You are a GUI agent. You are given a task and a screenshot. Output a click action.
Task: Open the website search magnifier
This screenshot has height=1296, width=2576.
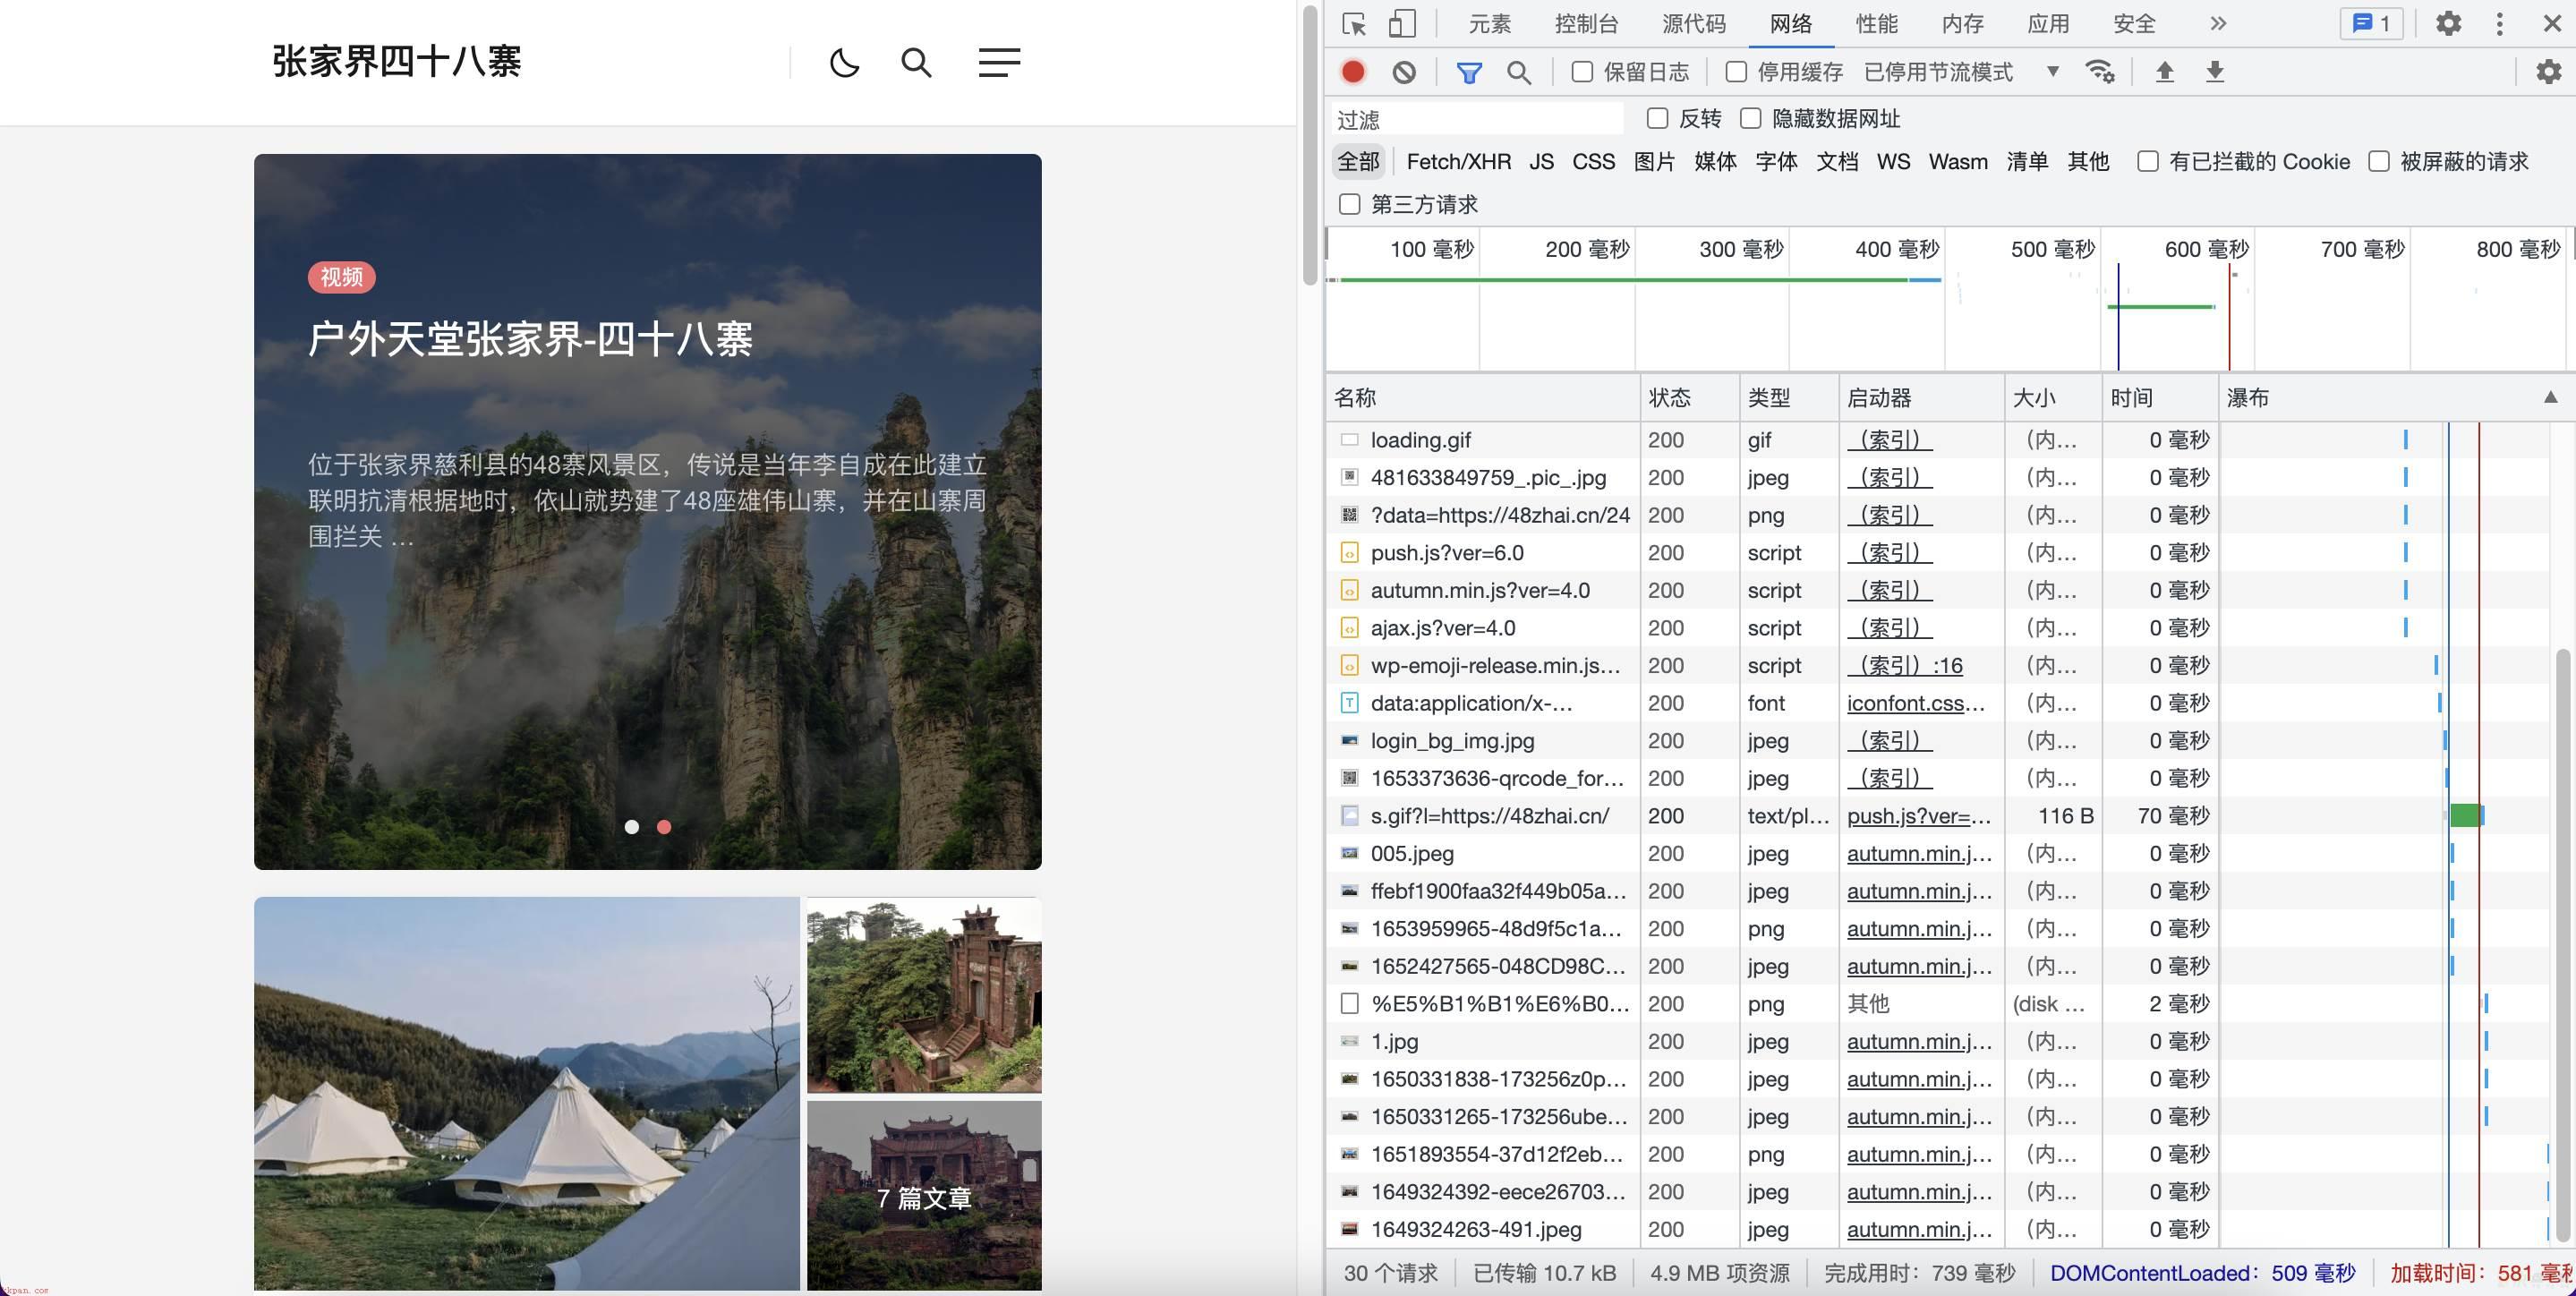916,63
